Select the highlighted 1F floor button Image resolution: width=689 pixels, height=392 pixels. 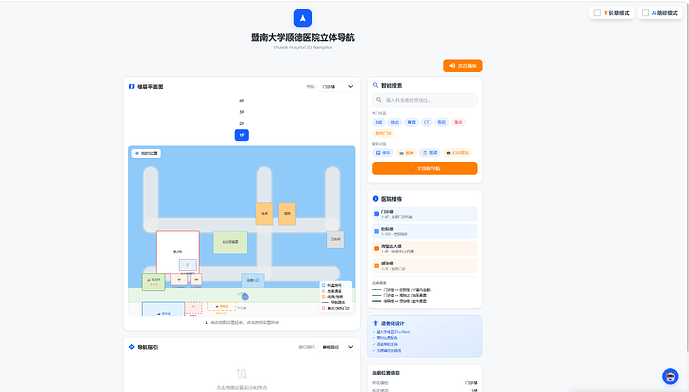pyautogui.click(x=242, y=135)
